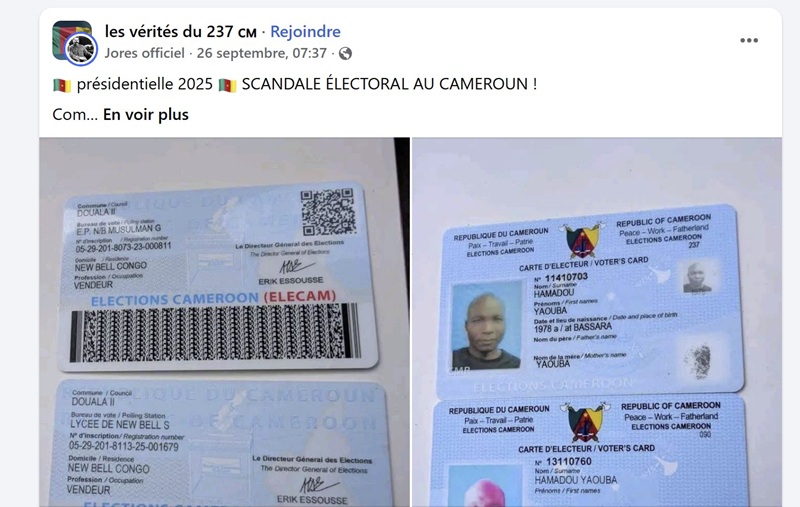800x507 pixels.
Task: Click the barcode strip on the ELECAM card
Action: (215, 332)
